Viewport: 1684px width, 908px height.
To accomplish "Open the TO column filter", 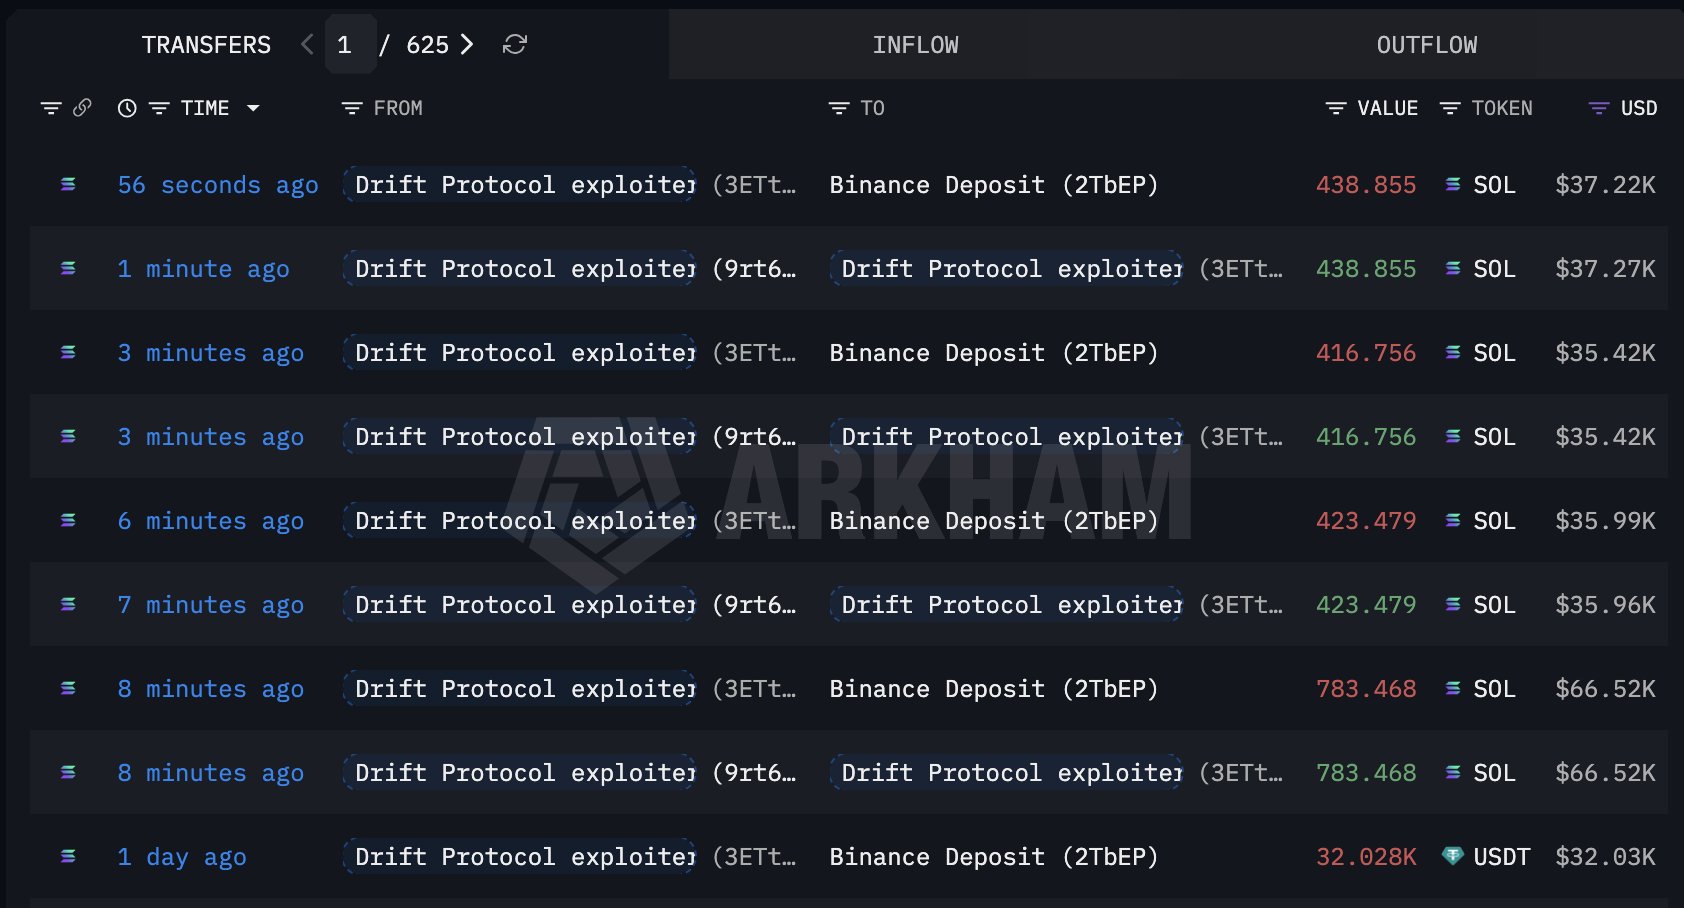I will click(x=839, y=108).
